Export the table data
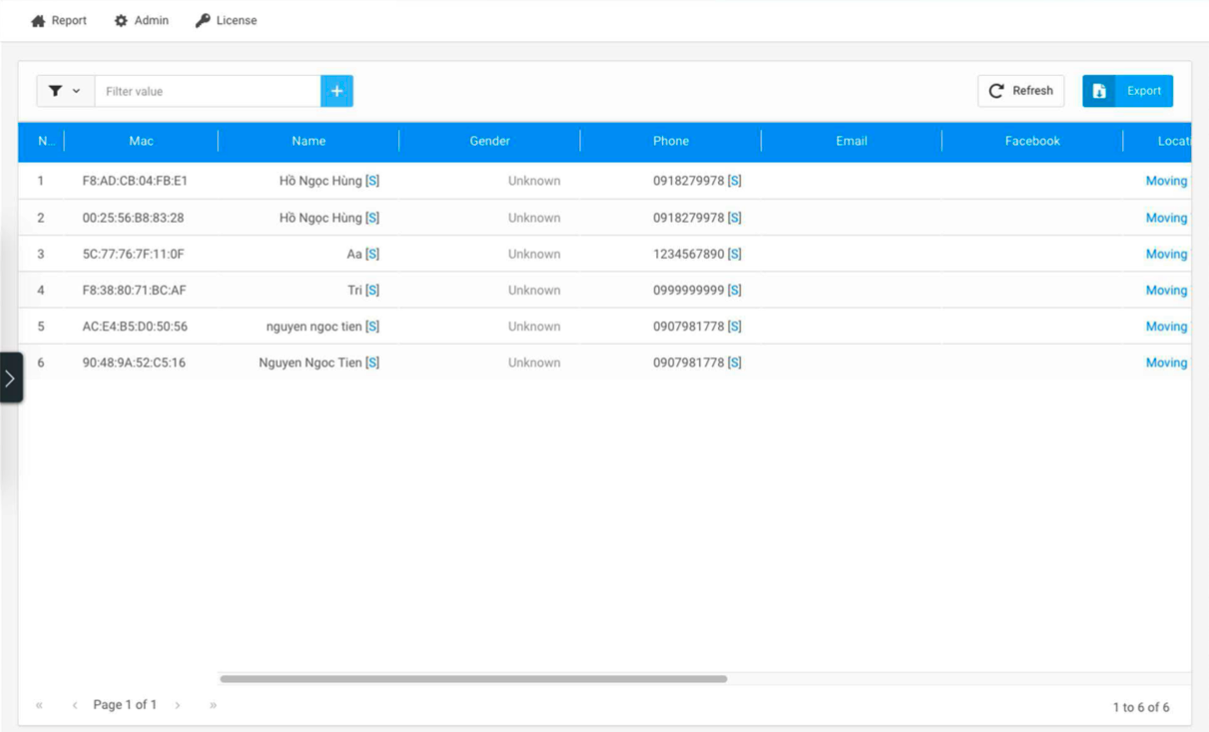This screenshot has height=732, width=1209. (x=1127, y=91)
